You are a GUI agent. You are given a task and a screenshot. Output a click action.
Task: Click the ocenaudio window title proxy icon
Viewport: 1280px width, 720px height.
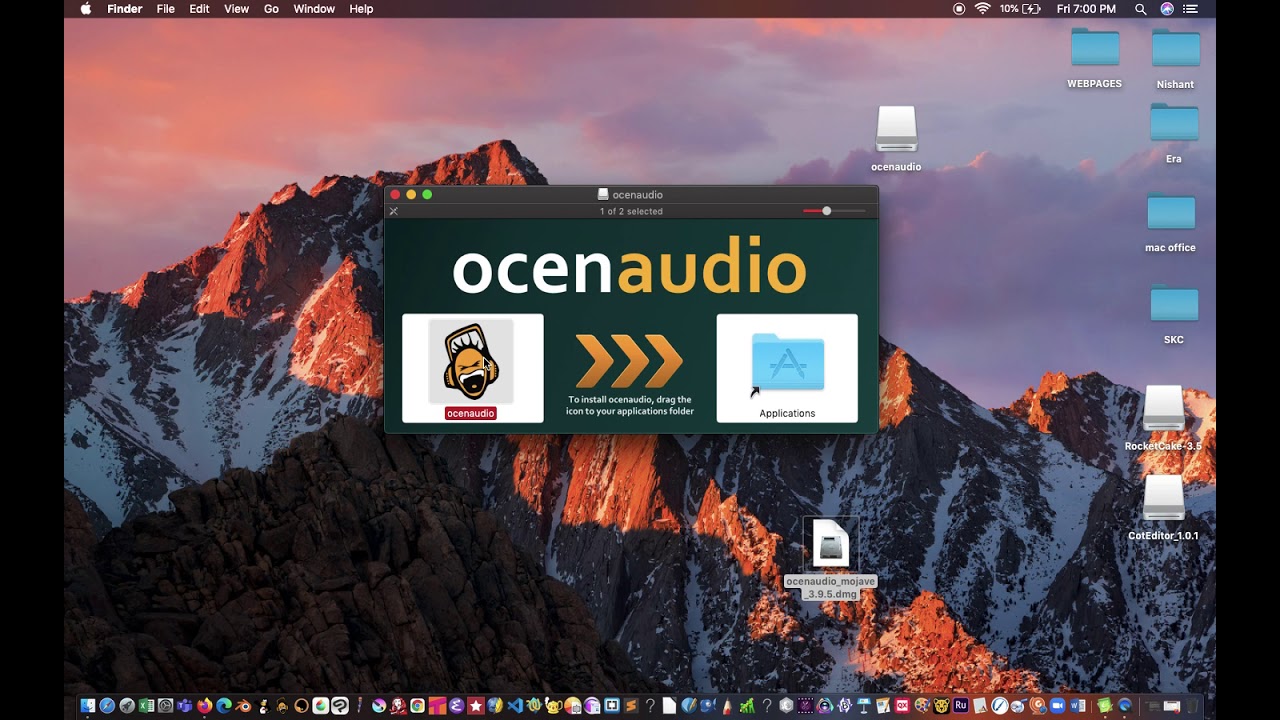(603, 194)
